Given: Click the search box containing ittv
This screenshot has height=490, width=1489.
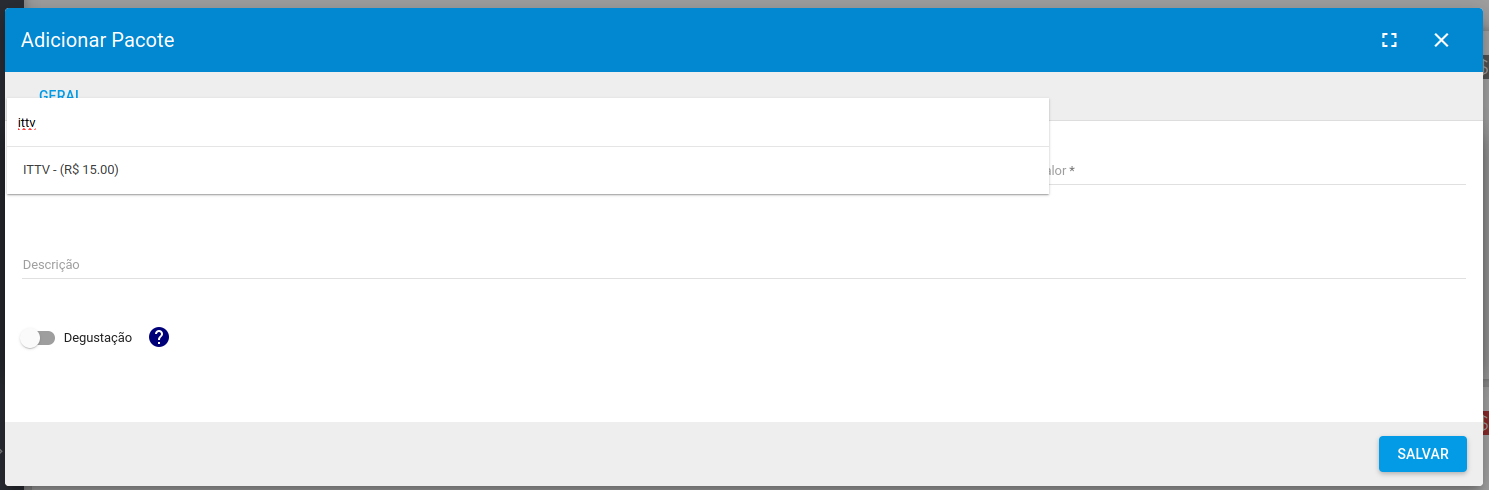Looking at the screenshot, I should [528, 123].
